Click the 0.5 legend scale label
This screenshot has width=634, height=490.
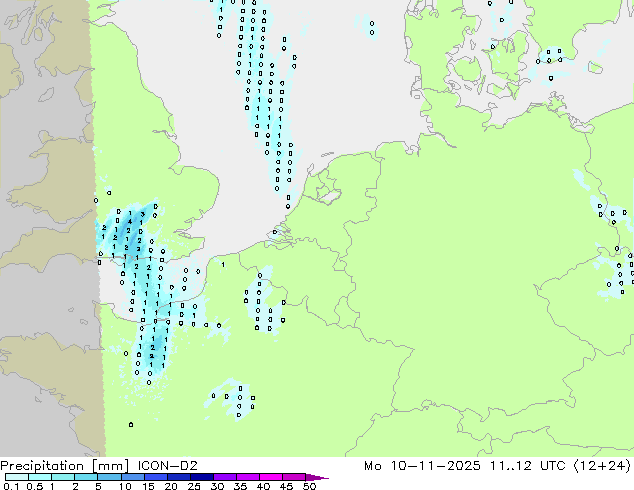point(34,486)
